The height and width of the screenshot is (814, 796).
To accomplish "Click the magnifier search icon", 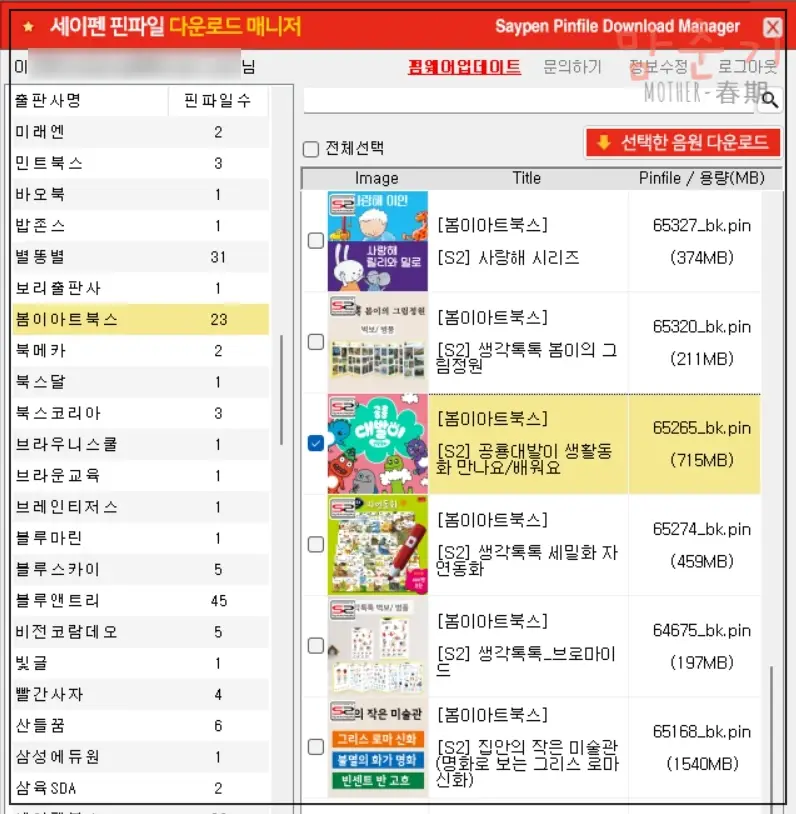I will pos(770,100).
